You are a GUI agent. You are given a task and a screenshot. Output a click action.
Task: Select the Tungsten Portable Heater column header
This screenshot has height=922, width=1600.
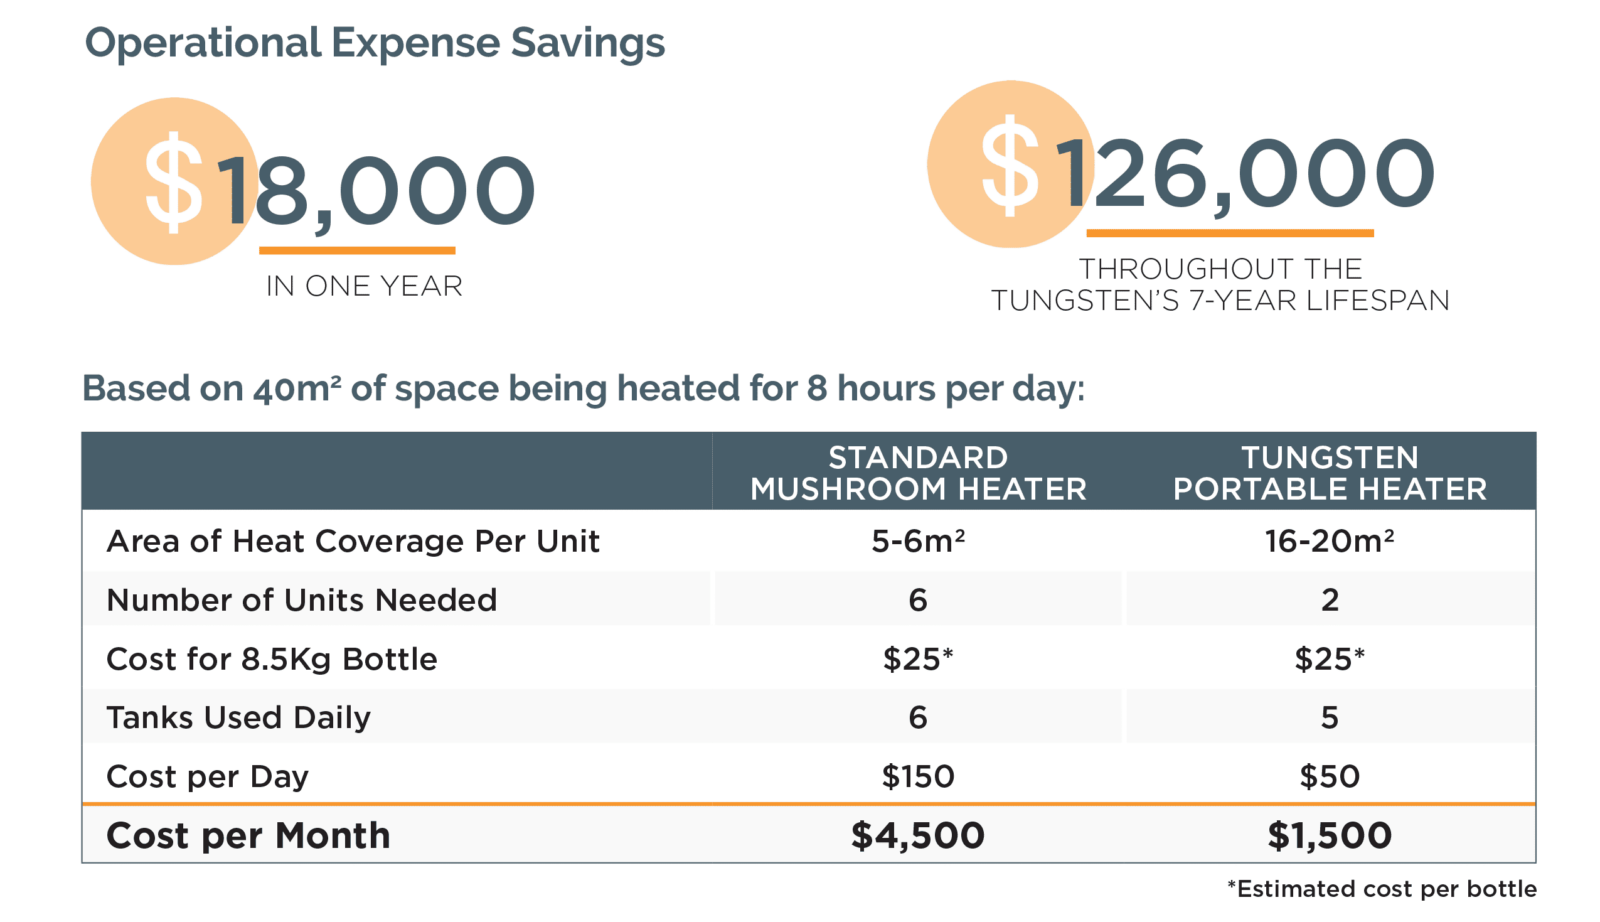tap(1329, 473)
